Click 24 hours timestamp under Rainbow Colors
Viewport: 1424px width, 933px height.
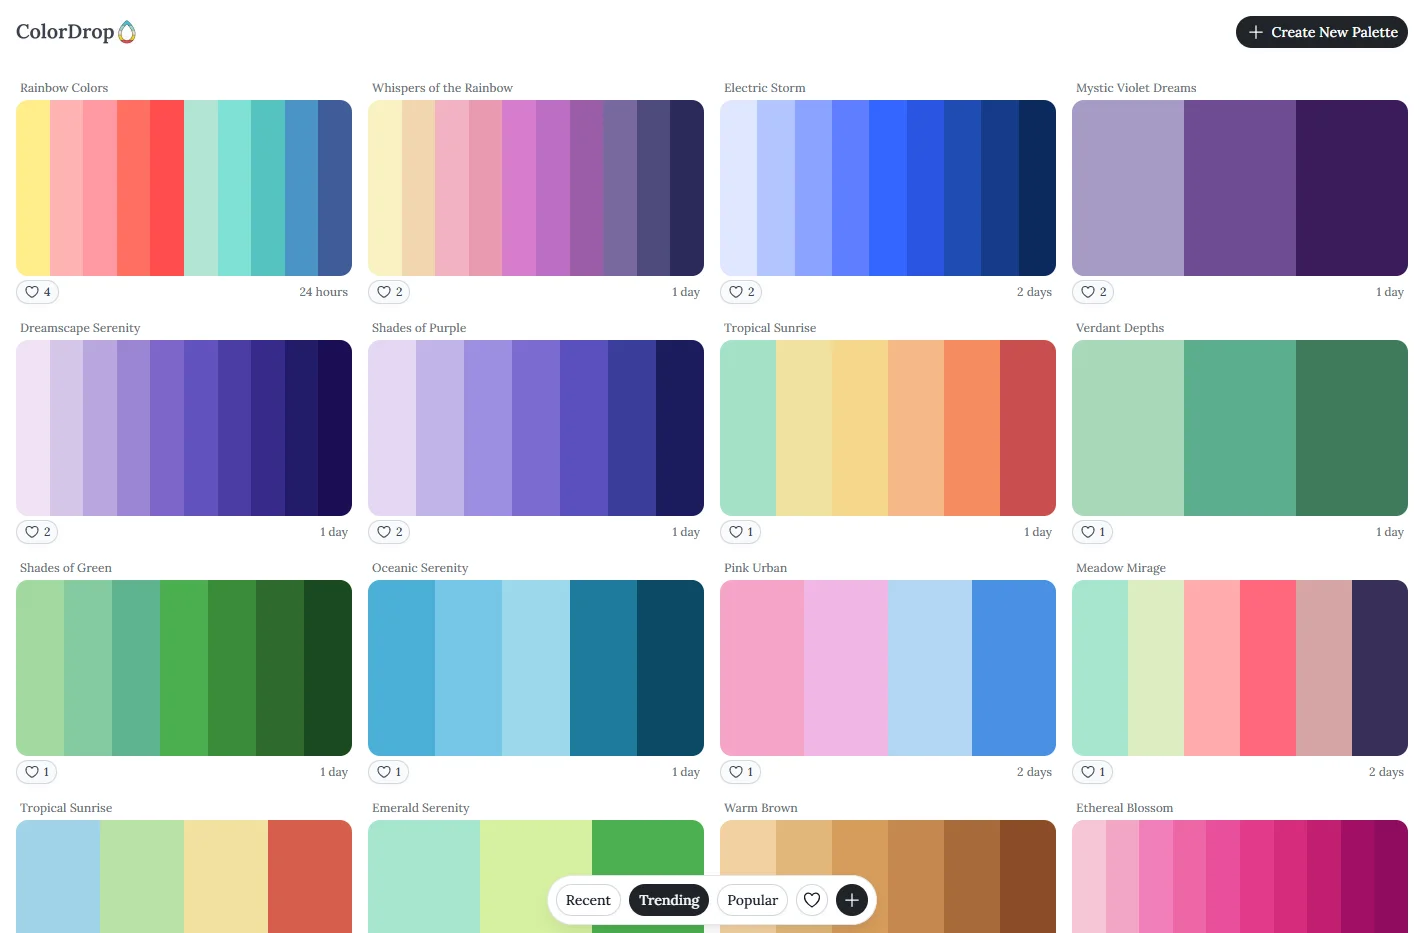pyautogui.click(x=323, y=292)
